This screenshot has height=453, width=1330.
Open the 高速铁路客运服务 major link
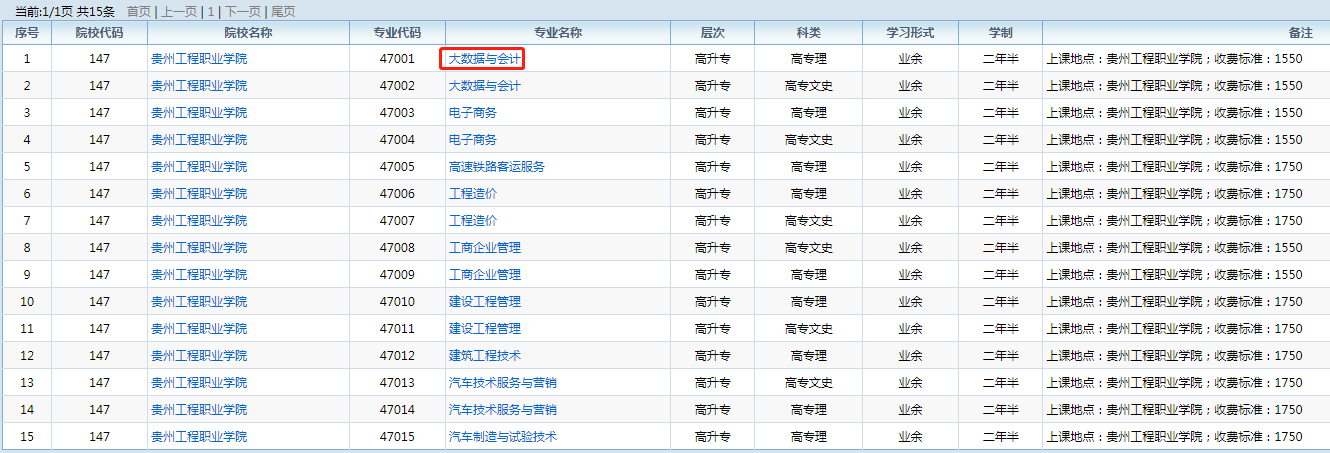pyautogui.click(x=496, y=167)
